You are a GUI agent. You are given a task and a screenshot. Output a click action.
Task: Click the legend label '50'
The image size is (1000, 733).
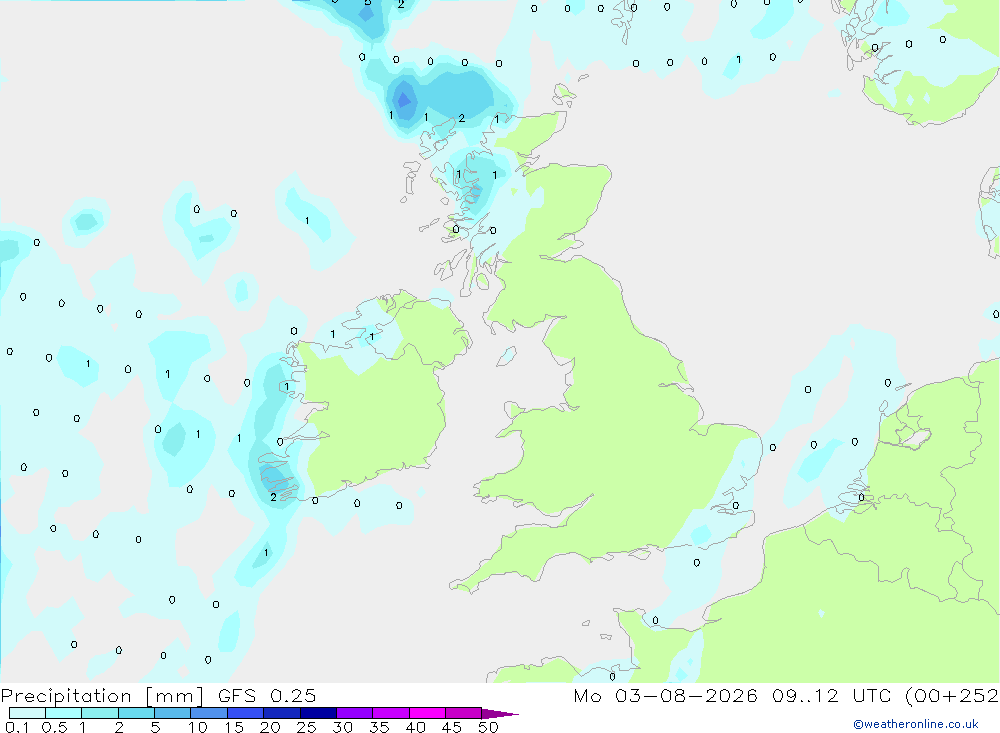coord(488,727)
